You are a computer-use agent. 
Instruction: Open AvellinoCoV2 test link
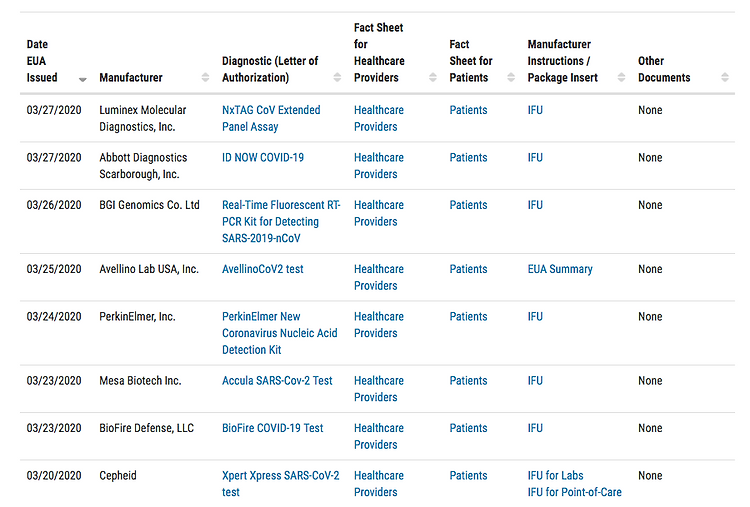(263, 269)
